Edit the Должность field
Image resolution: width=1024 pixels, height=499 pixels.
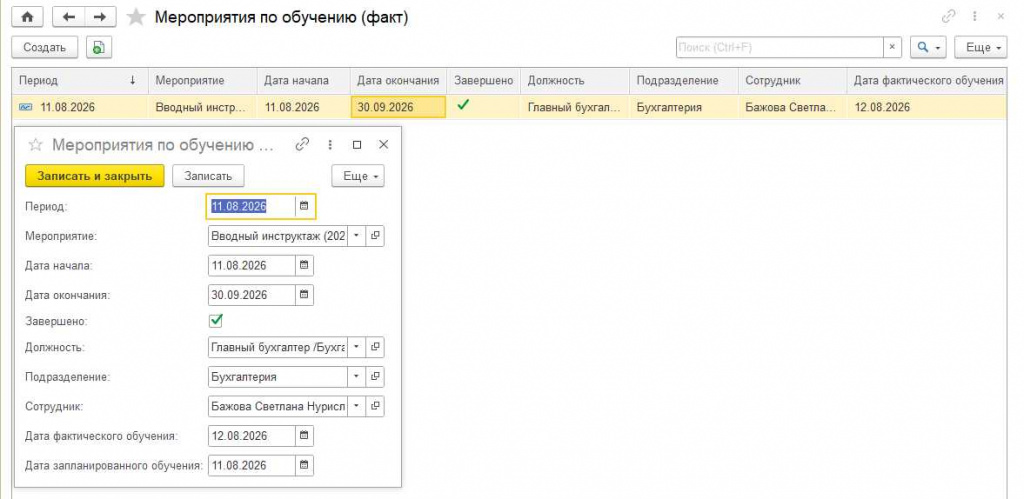pyautogui.click(x=278, y=347)
